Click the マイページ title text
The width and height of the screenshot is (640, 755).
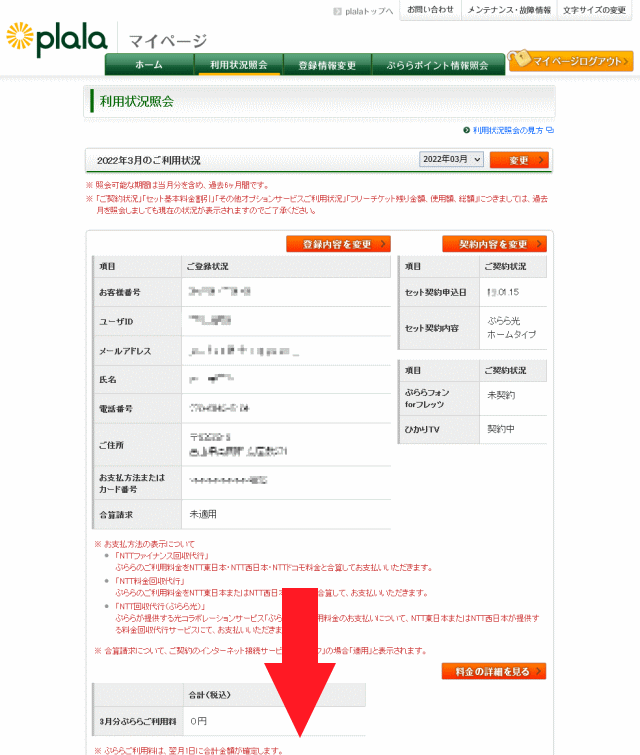tap(168, 41)
